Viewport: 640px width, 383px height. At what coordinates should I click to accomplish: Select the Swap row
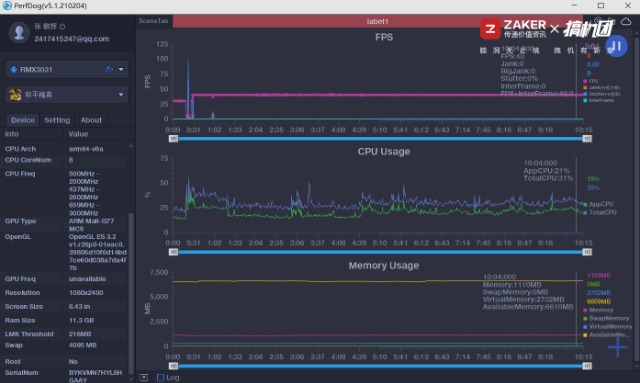(65, 345)
